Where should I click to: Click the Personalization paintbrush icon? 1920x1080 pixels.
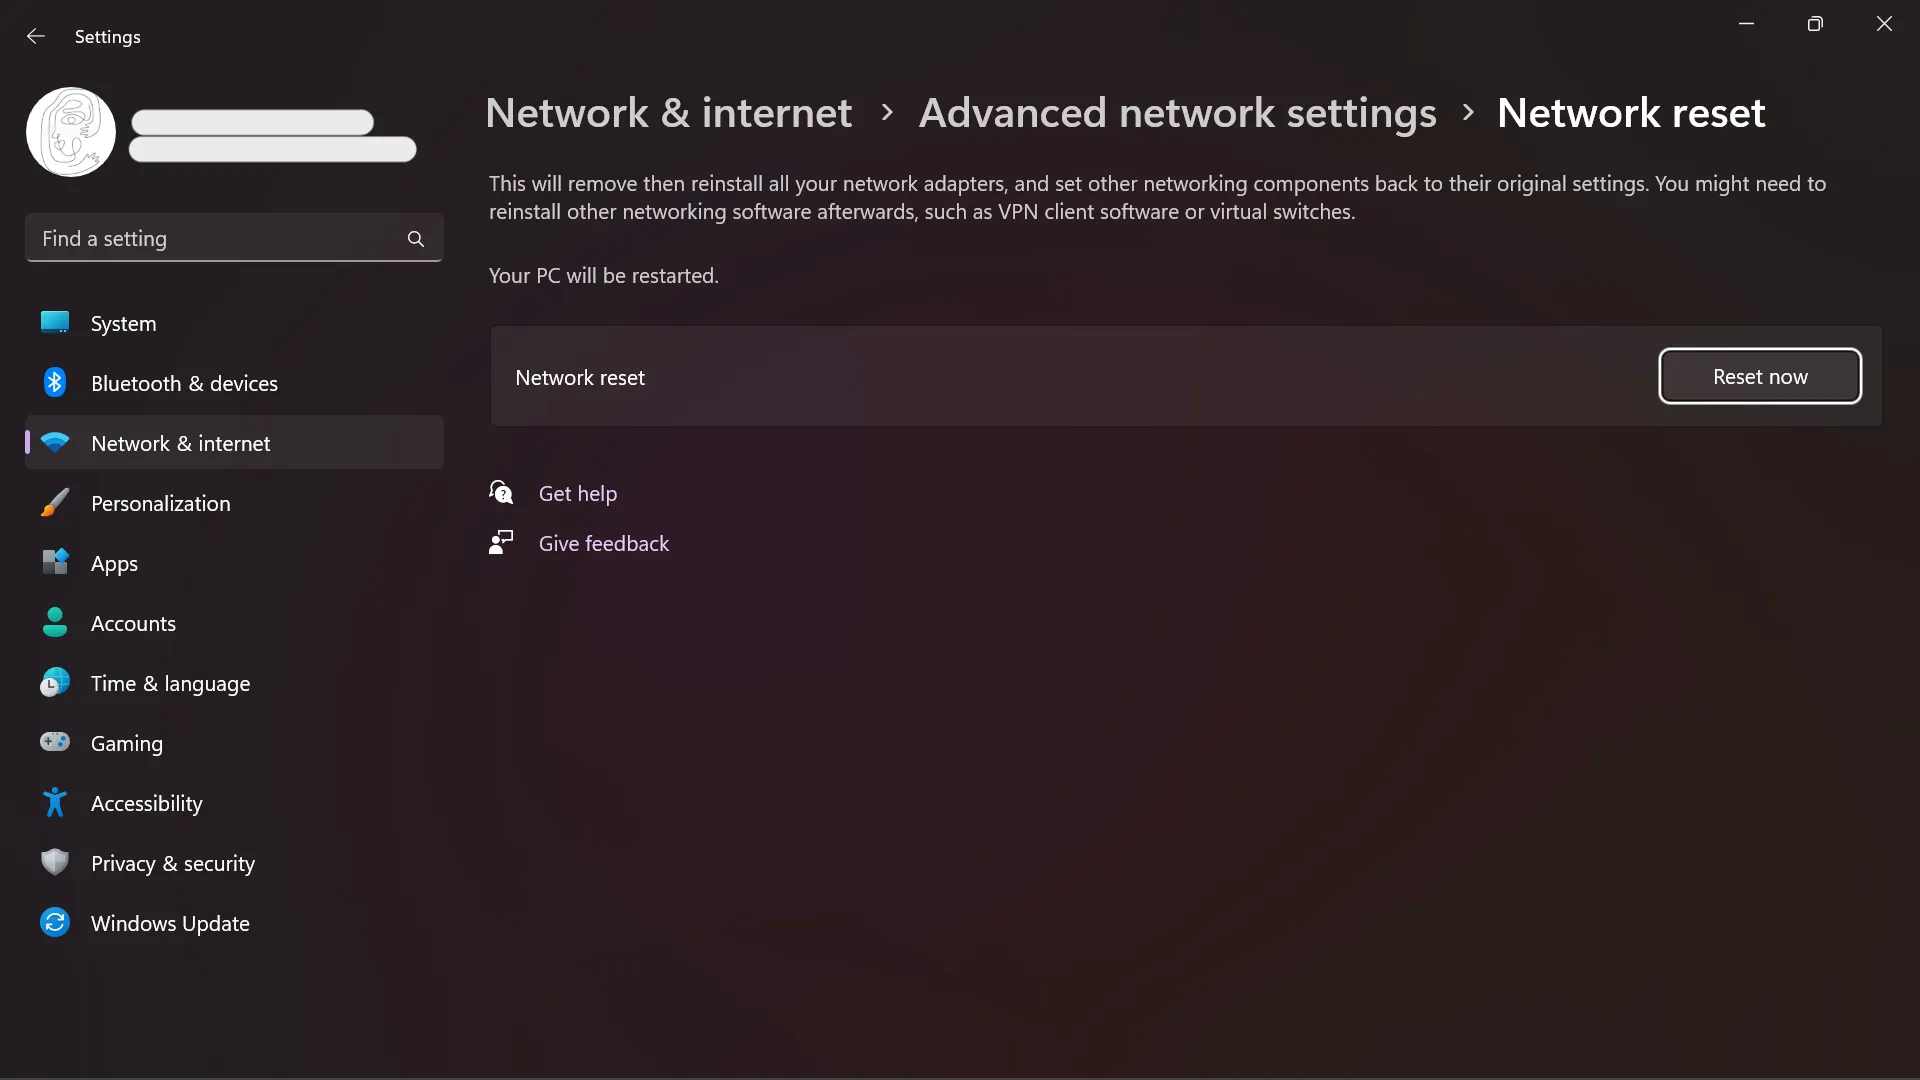click(55, 503)
